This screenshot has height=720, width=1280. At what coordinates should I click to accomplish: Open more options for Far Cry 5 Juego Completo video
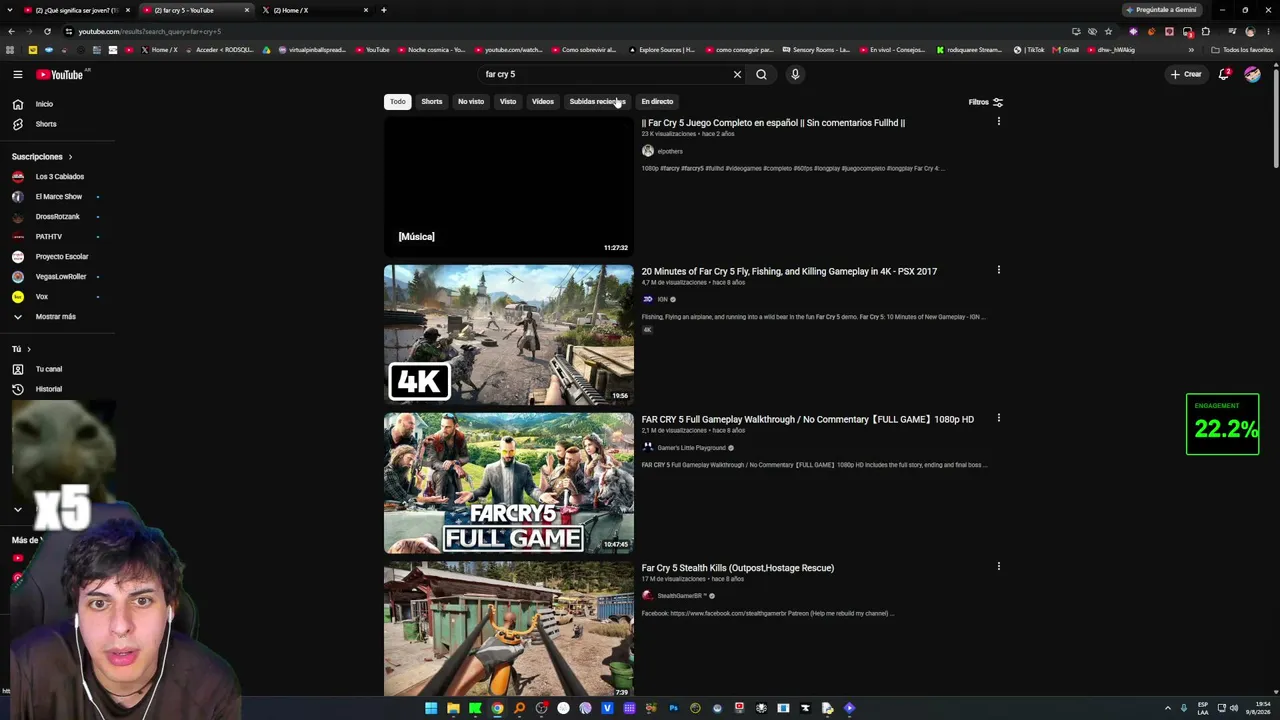(x=998, y=122)
